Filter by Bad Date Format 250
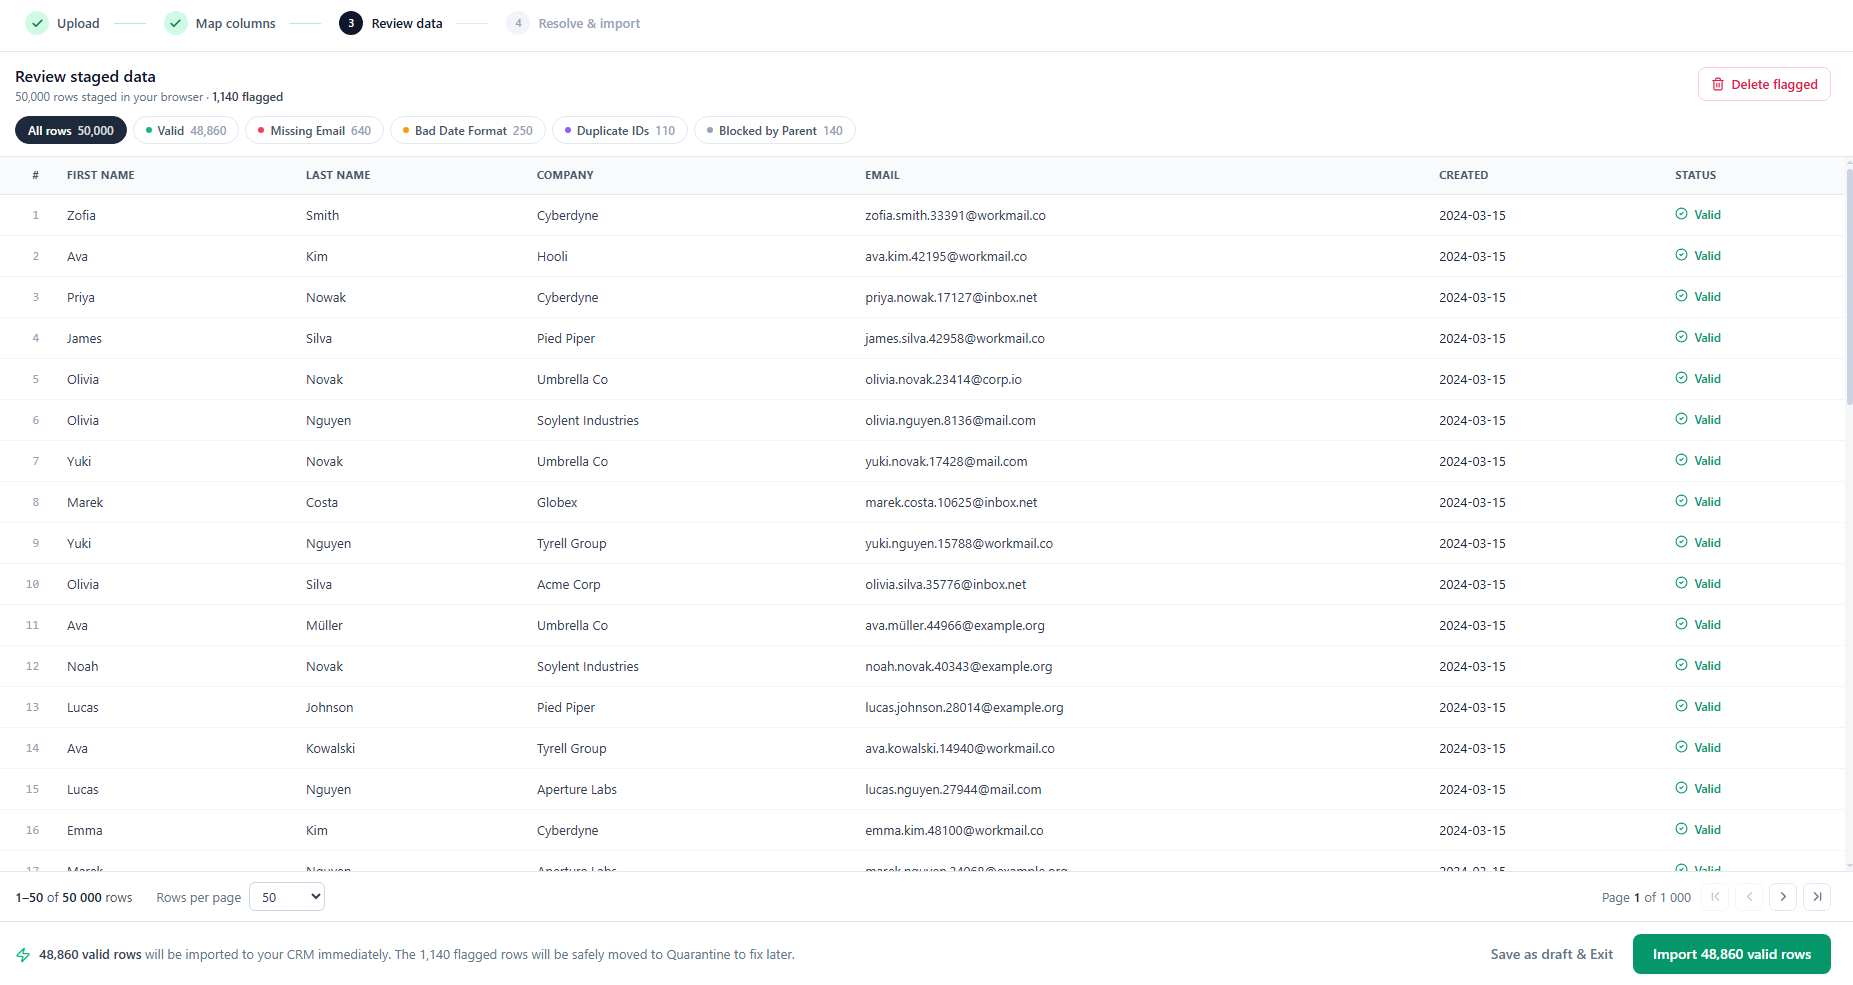Screen dimensions: 1853x985 click(467, 131)
